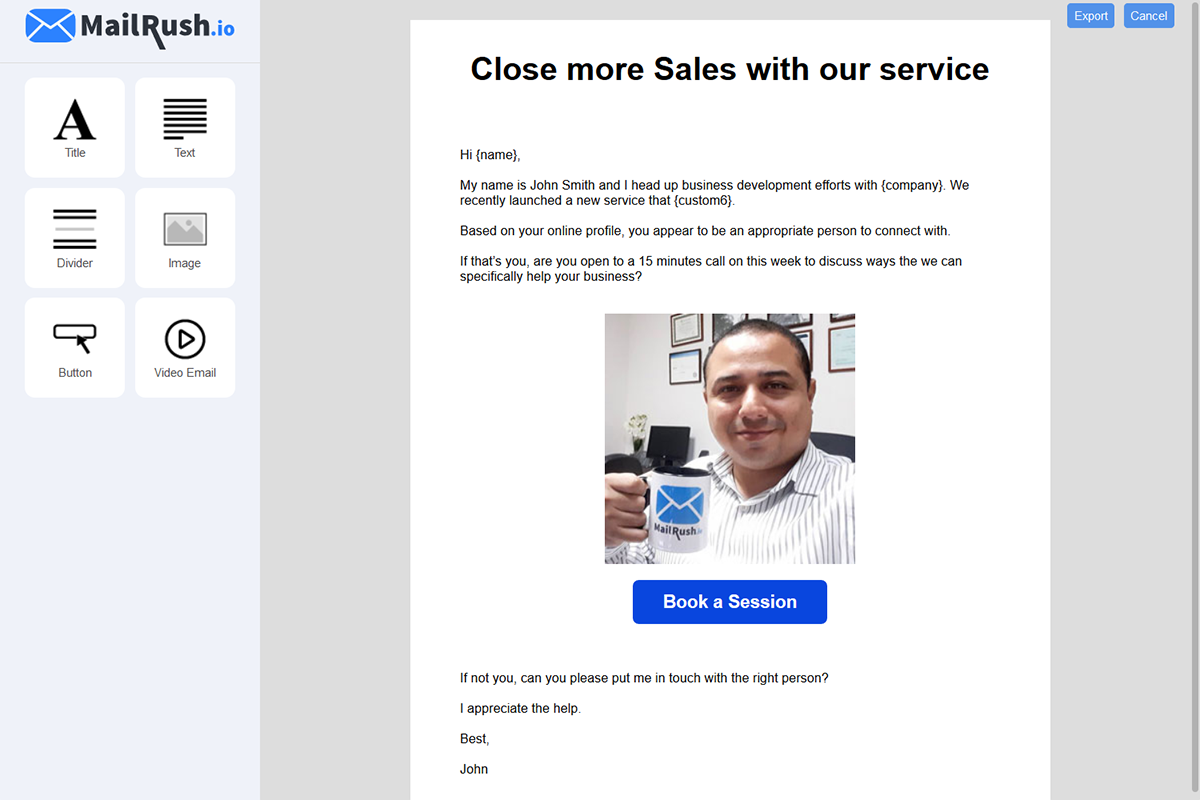
Task: Select the Video Email block icon
Action: [x=185, y=347]
